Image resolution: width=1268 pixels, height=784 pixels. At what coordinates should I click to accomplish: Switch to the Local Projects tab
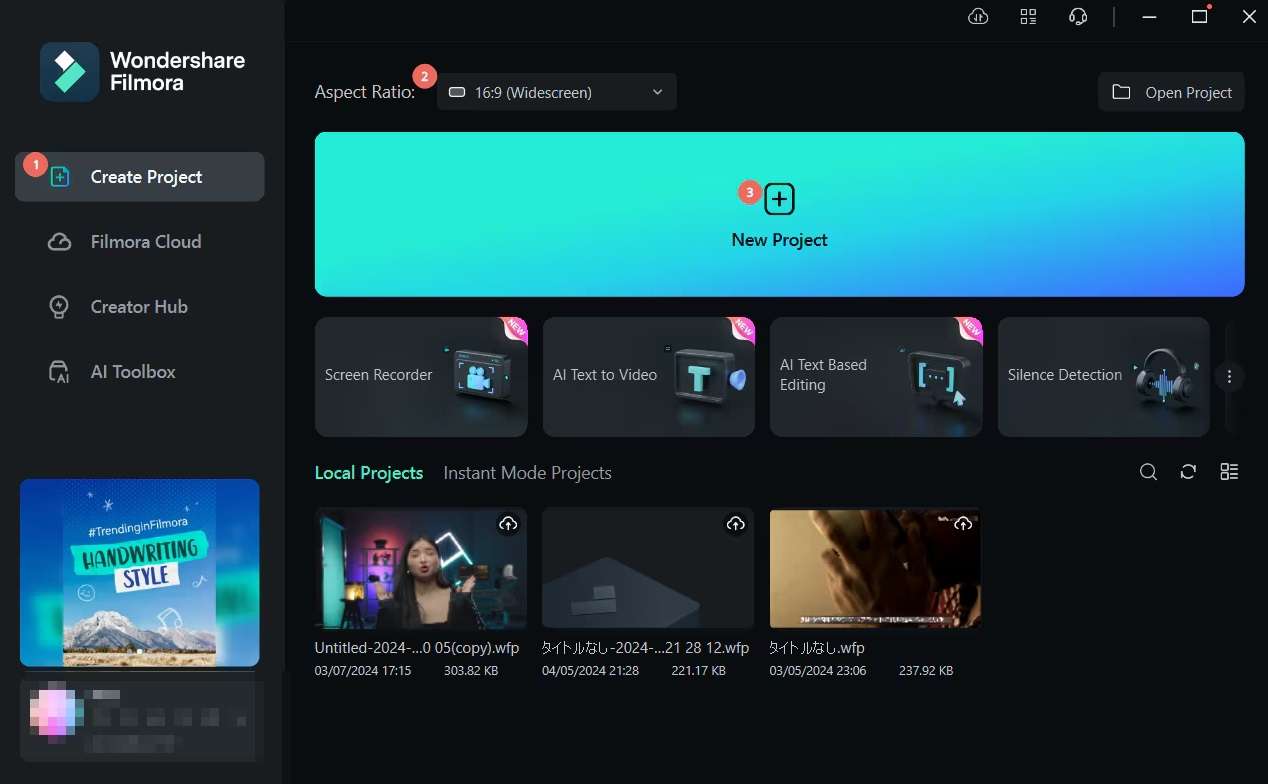[369, 473]
